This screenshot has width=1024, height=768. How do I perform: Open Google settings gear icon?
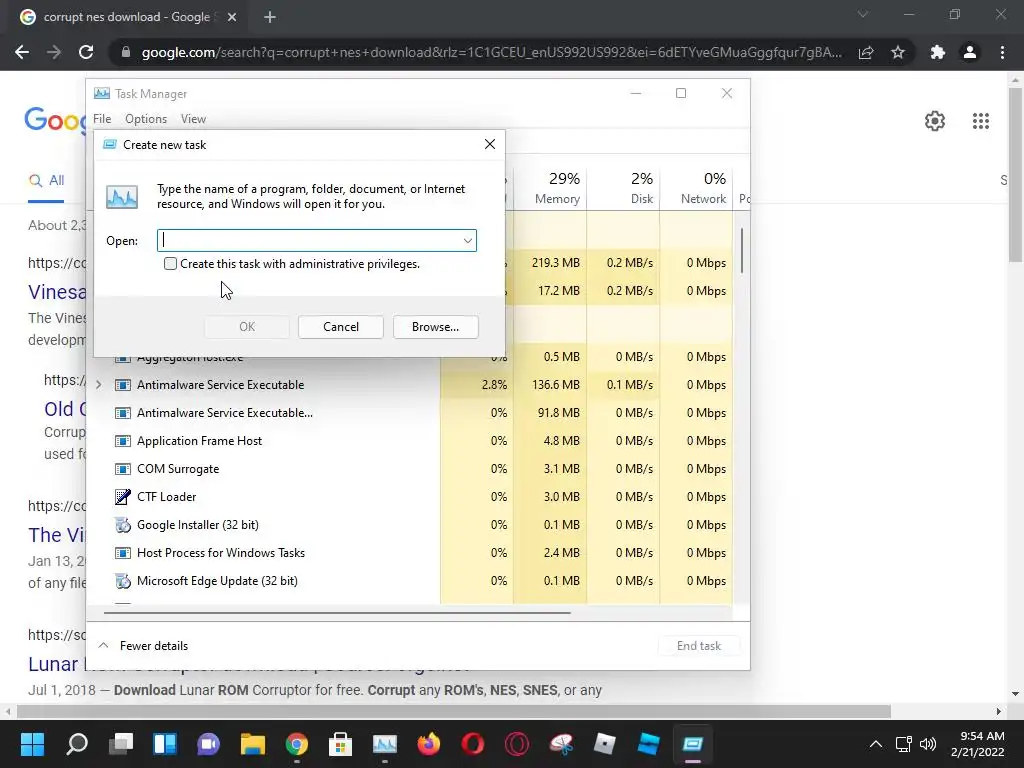click(x=935, y=121)
